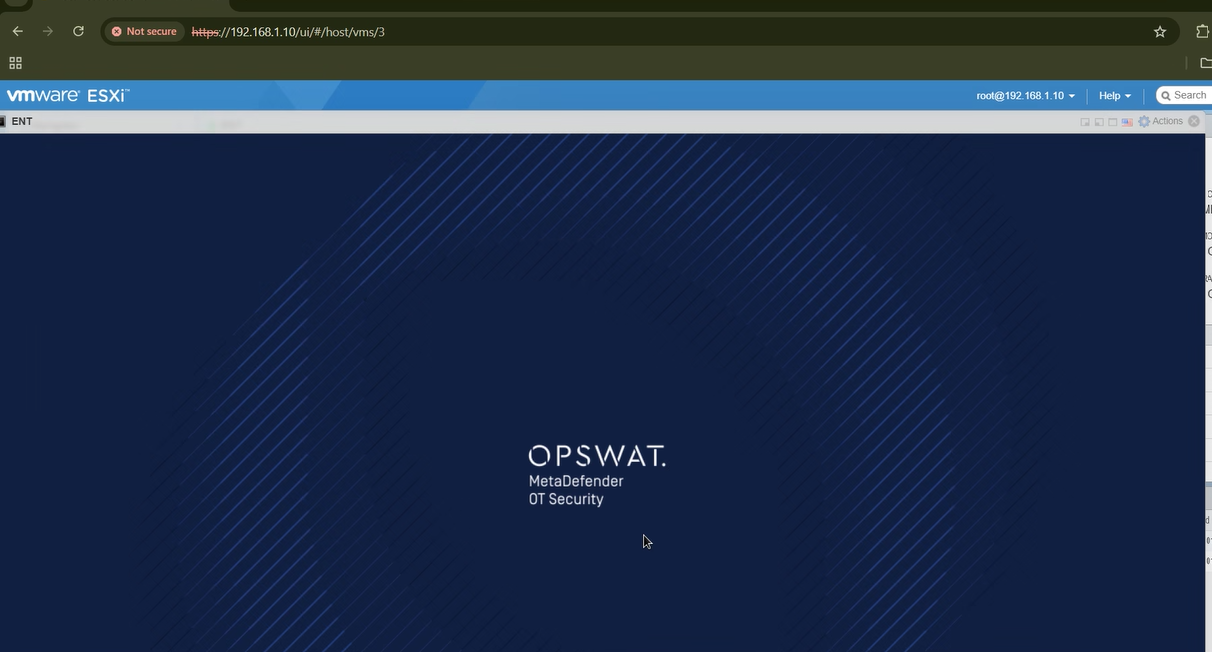Expand the Help menu
Viewport: 1212px width, 652px height.
click(x=1115, y=96)
